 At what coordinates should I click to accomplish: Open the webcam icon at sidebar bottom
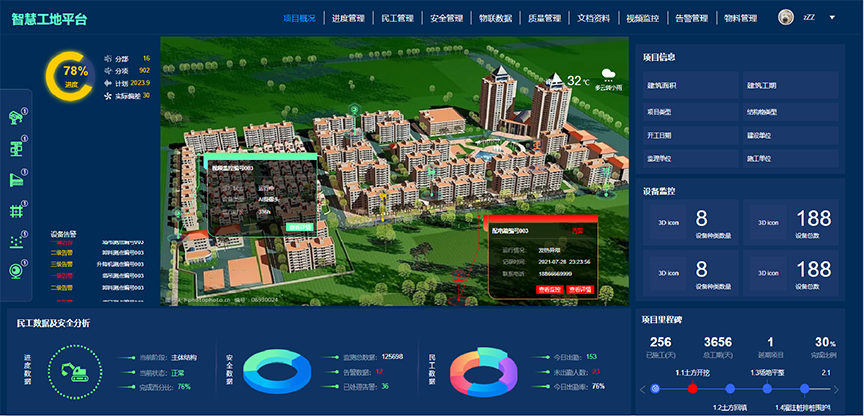tap(16, 270)
